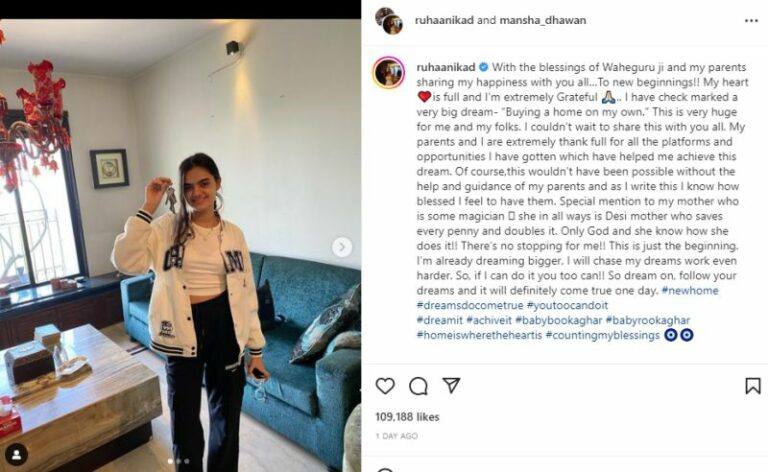Image resolution: width=768 pixels, height=472 pixels.
Task: Open the #babyrookaghar hashtag
Action: [648, 320]
